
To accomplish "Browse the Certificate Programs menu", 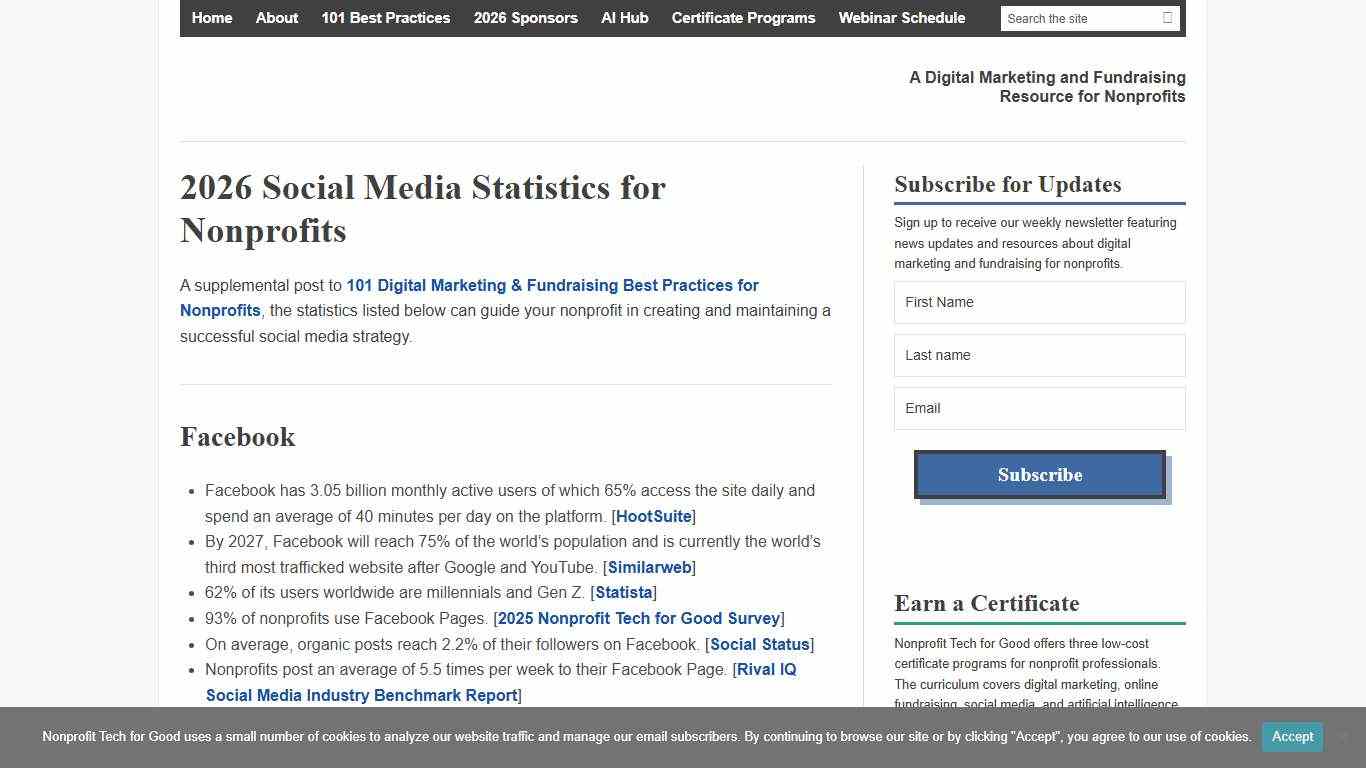I will coord(743,18).
